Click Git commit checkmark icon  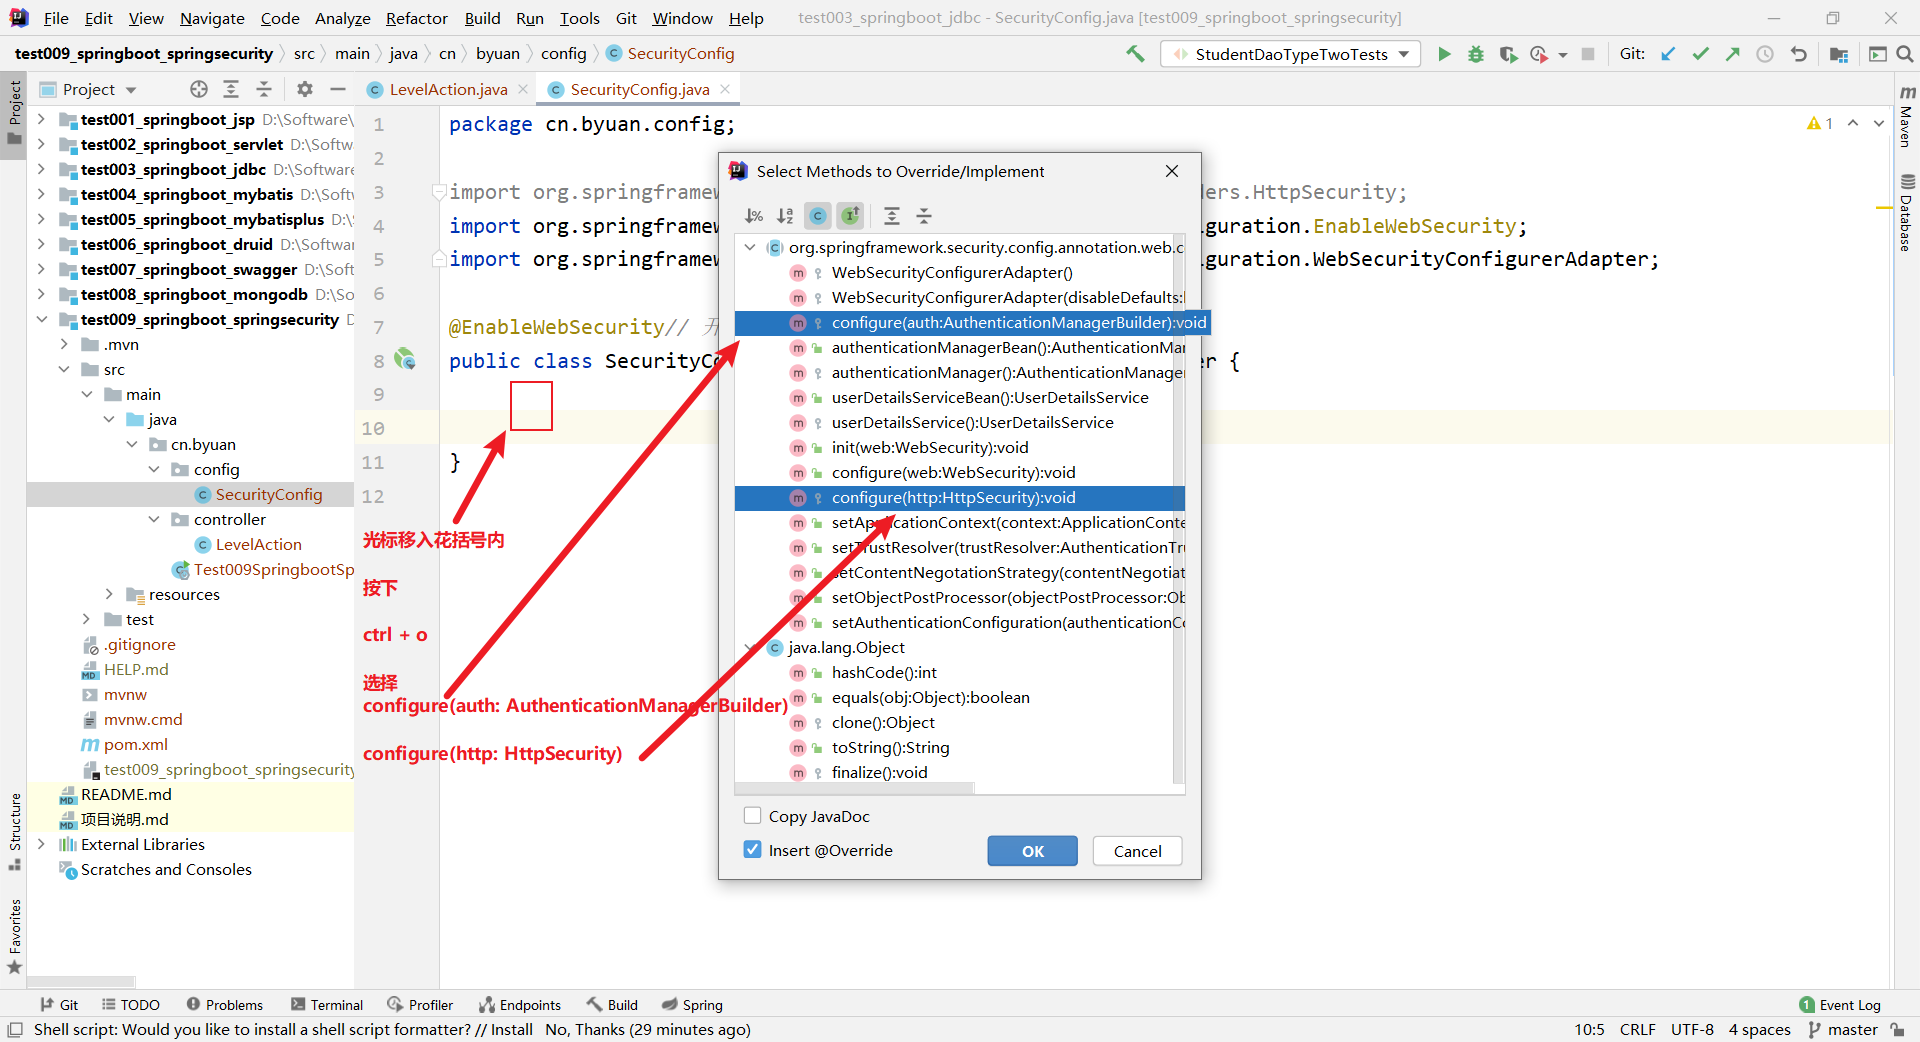pos(1700,54)
